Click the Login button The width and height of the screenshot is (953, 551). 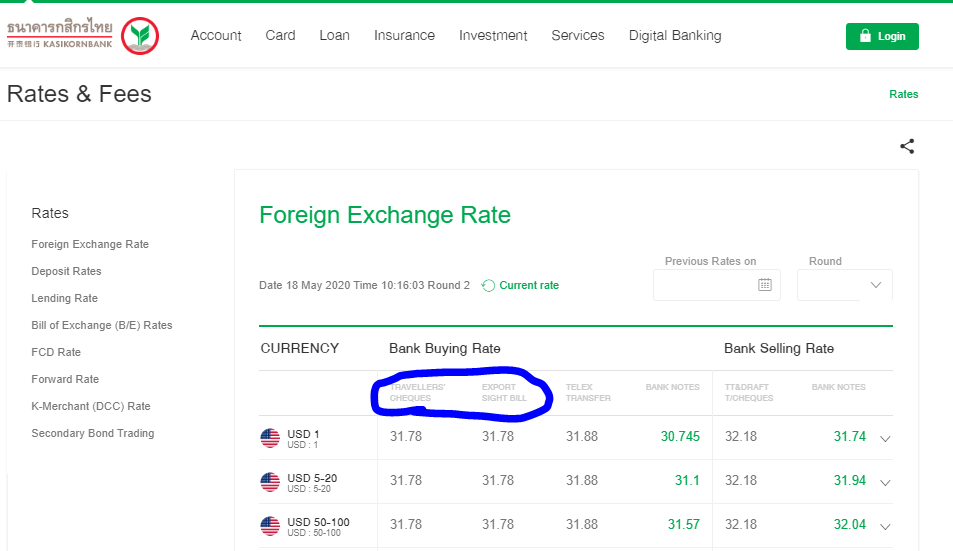click(881, 36)
